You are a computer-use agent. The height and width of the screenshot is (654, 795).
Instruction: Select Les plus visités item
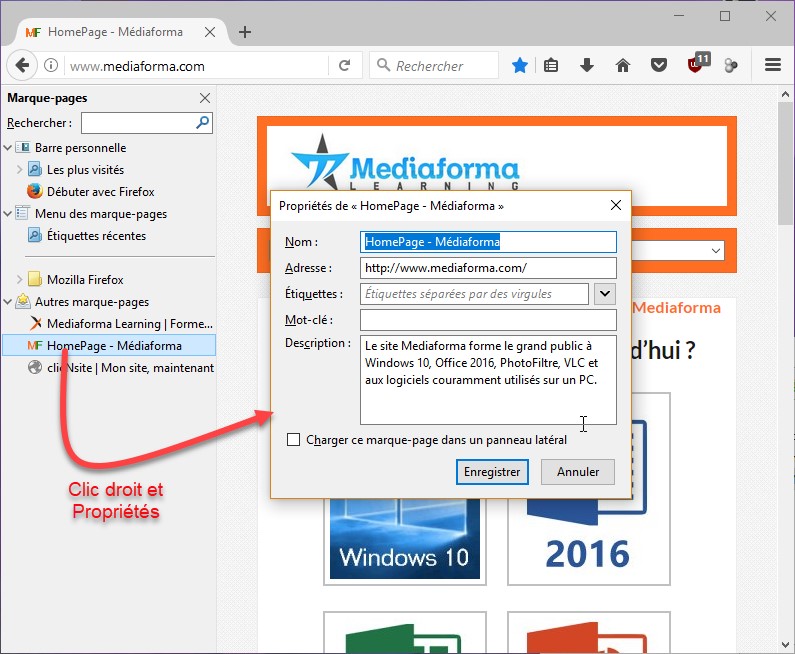pos(85,170)
